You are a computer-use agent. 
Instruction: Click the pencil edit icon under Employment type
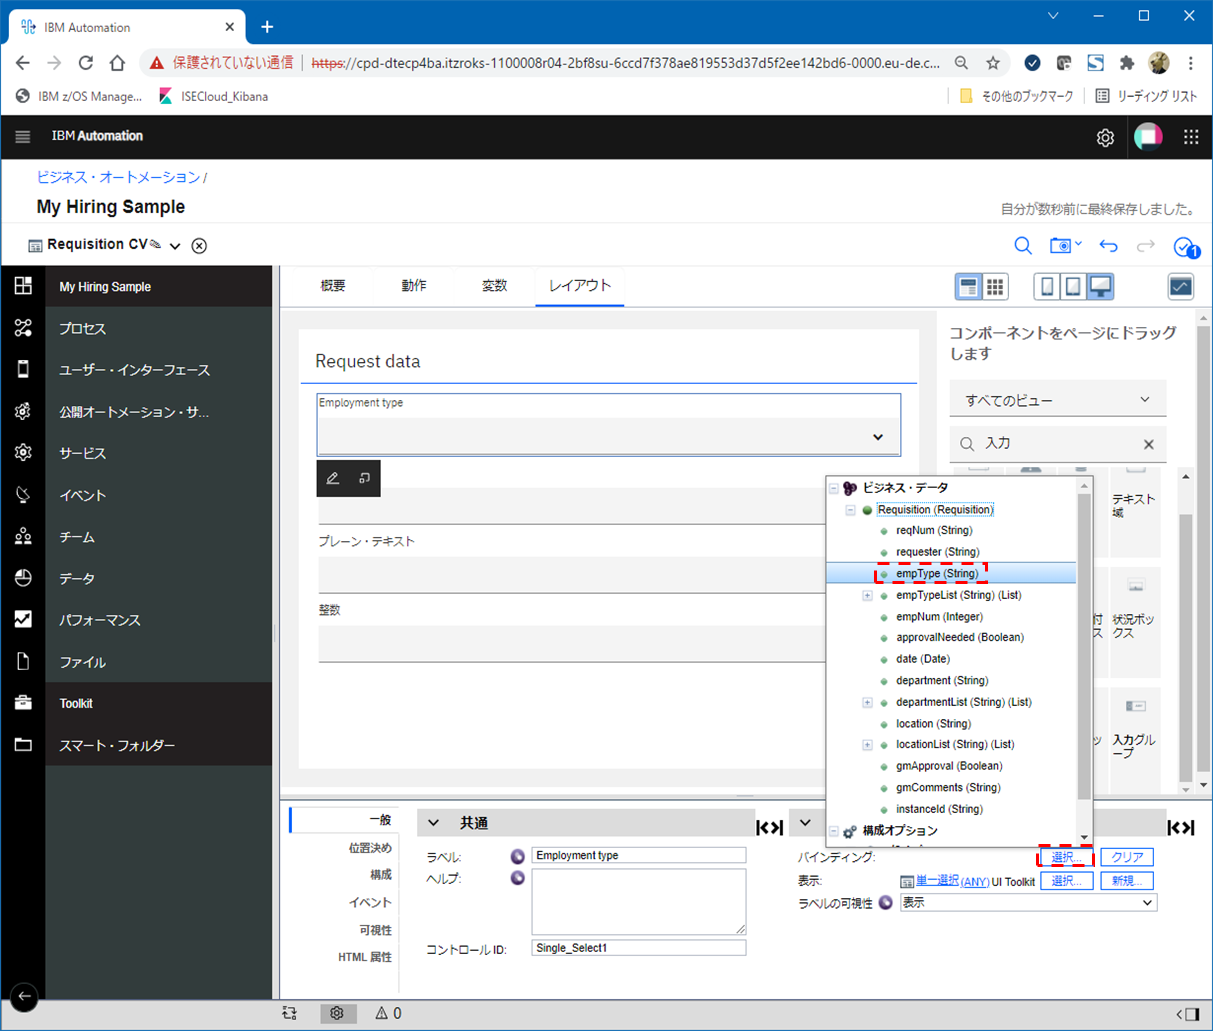click(333, 478)
